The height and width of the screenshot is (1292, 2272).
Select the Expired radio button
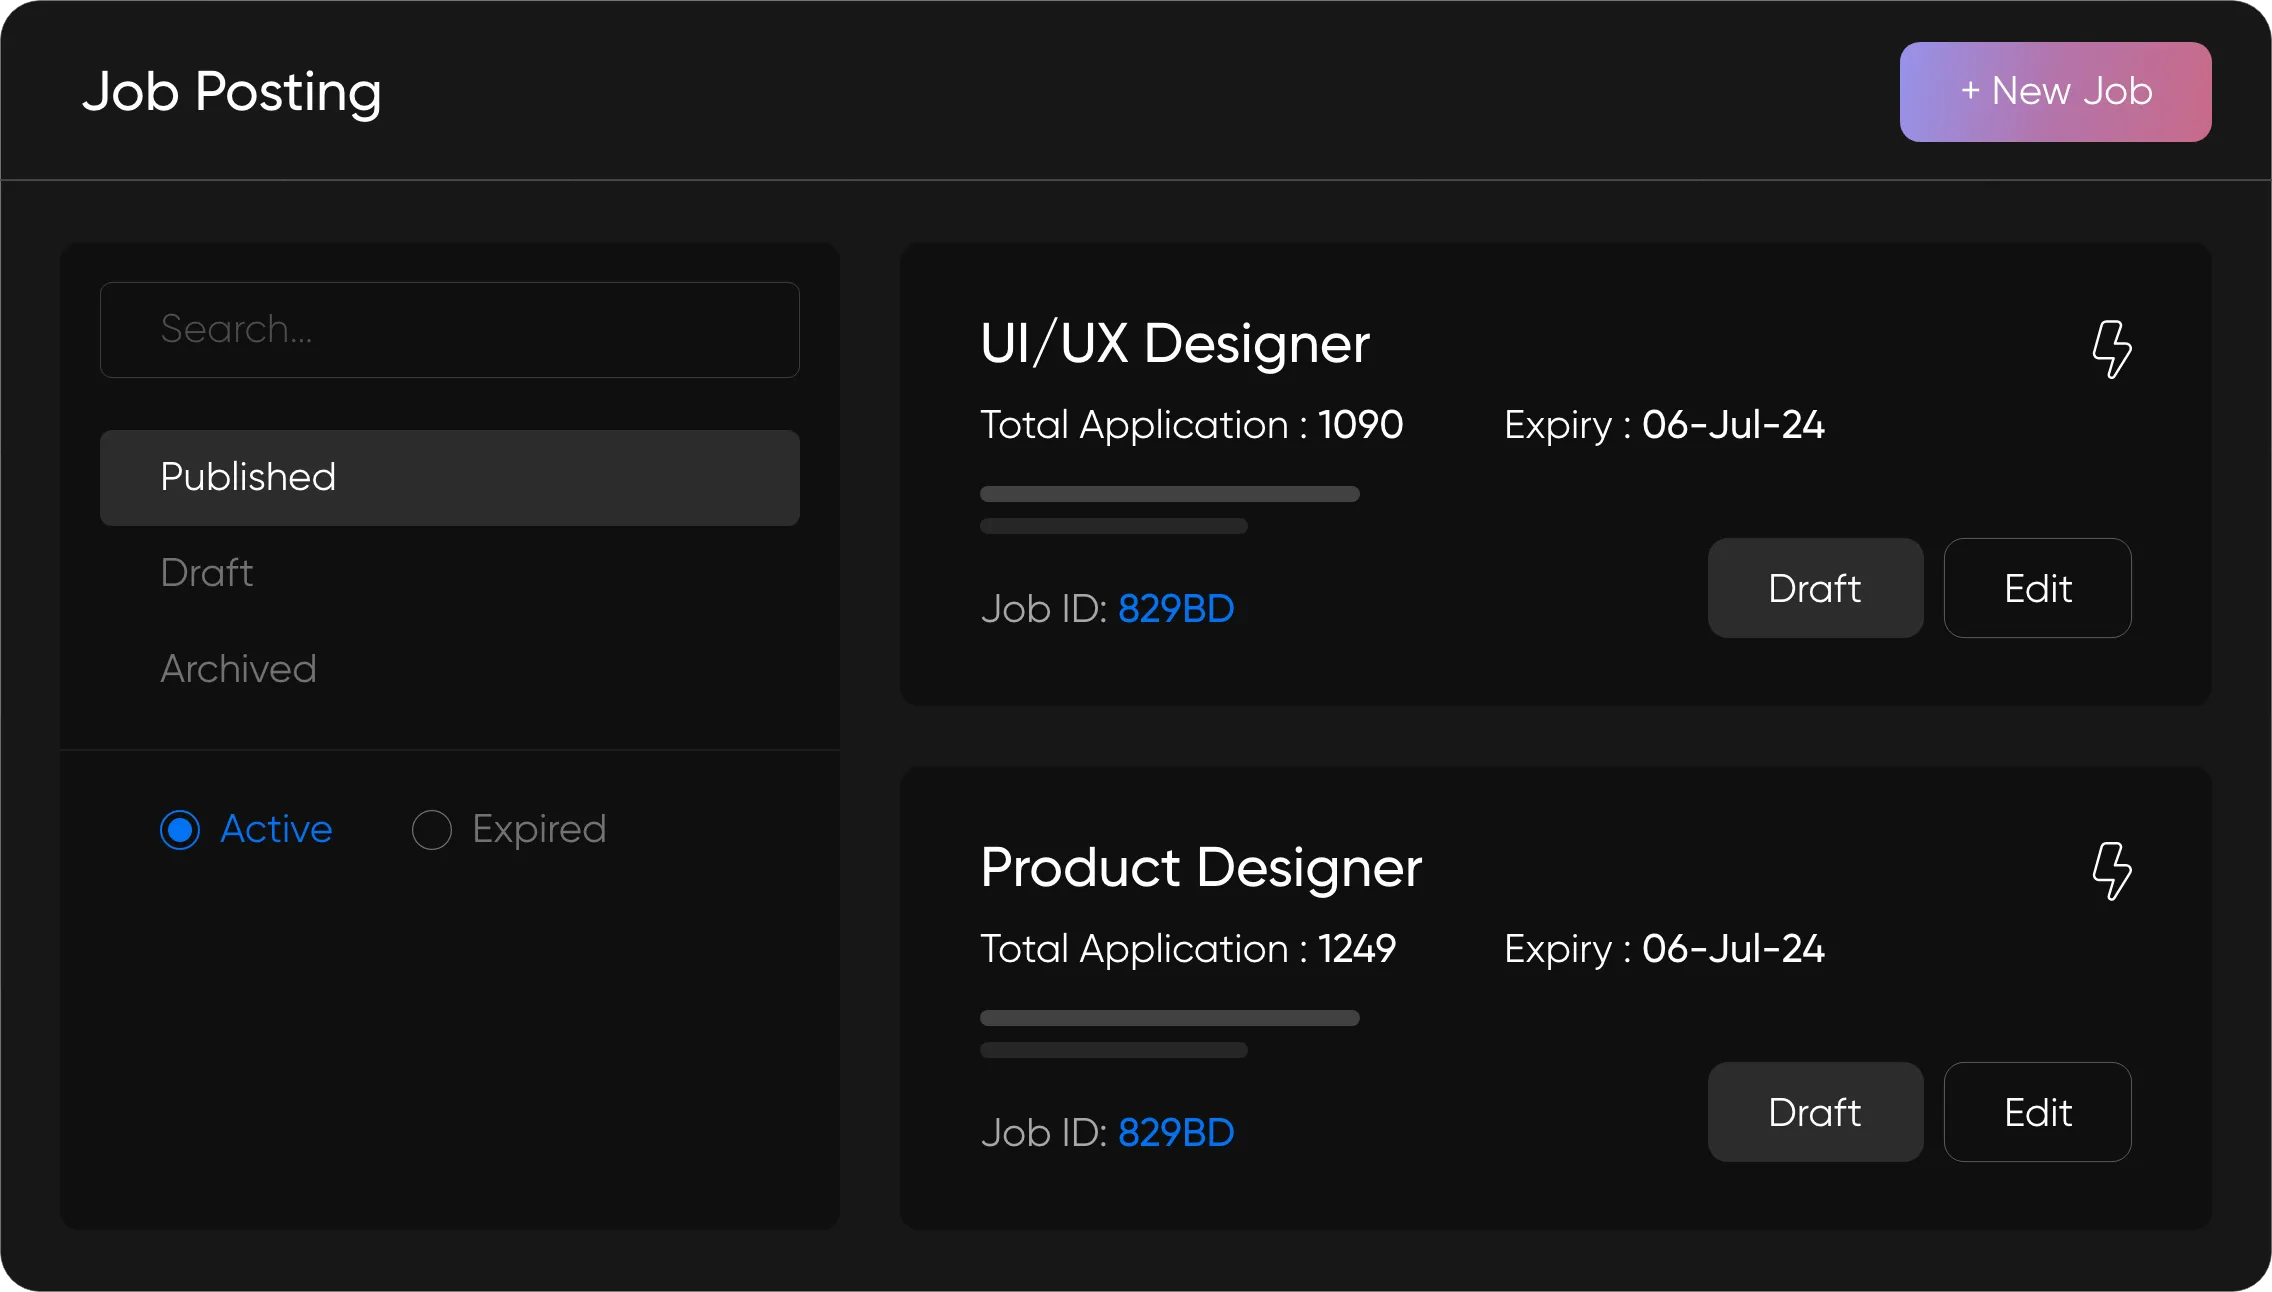(x=431, y=829)
